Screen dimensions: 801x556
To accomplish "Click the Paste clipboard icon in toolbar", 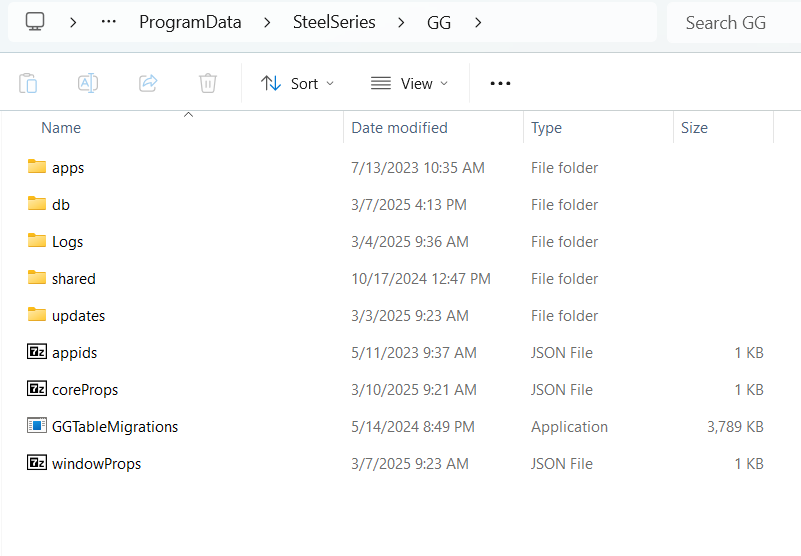I will [x=28, y=83].
